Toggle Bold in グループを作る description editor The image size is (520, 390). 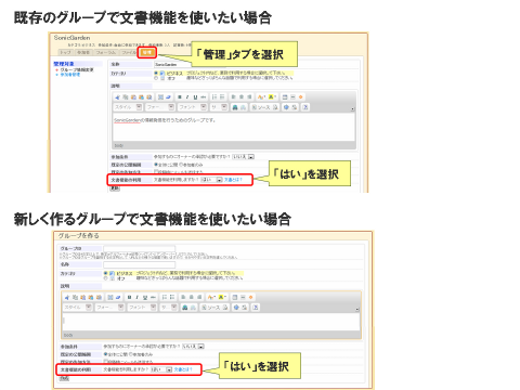point(129,297)
